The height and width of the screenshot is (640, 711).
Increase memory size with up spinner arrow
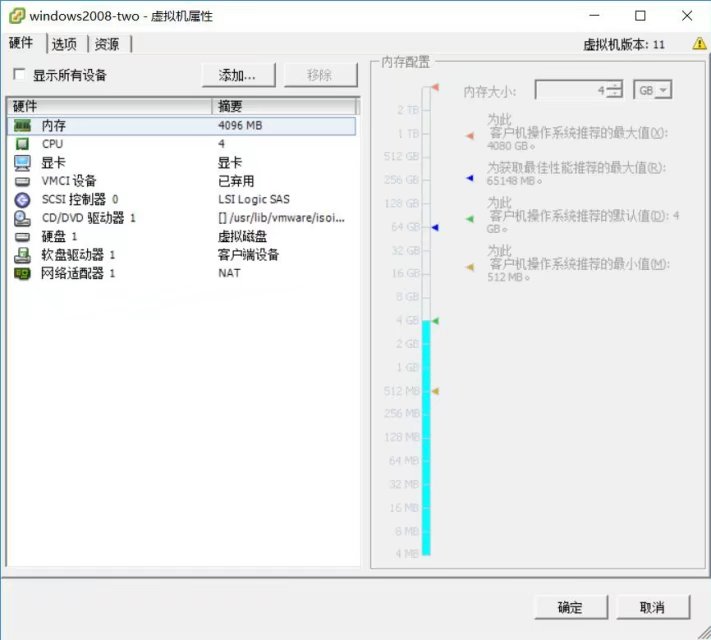coord(614,85)
